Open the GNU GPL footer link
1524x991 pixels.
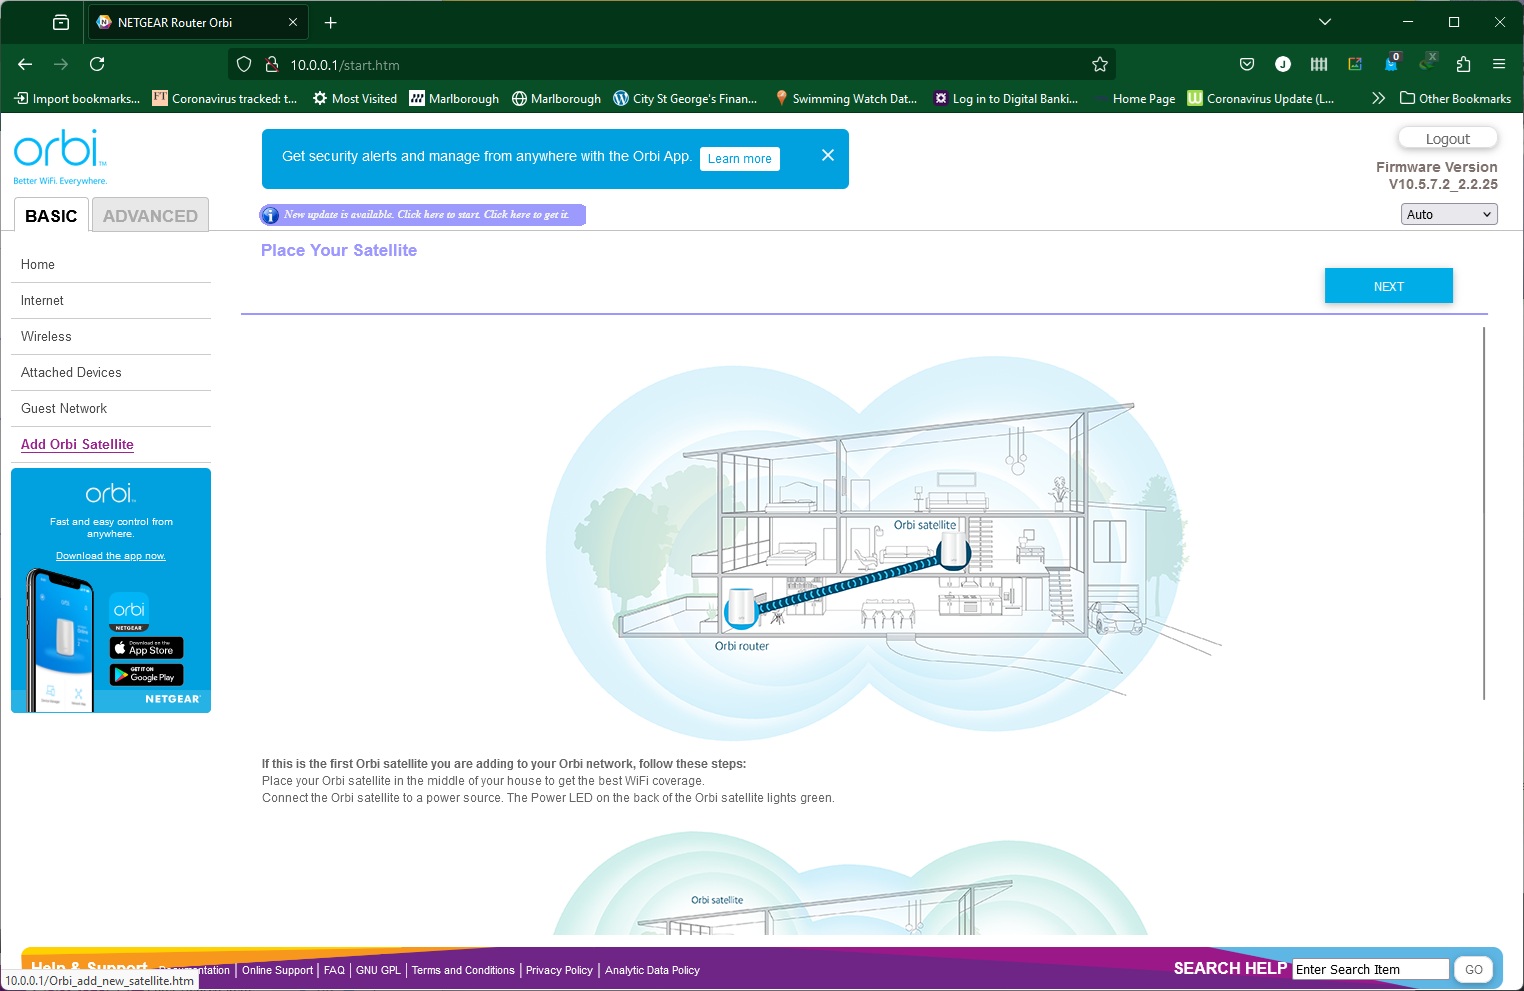(378, 970)
